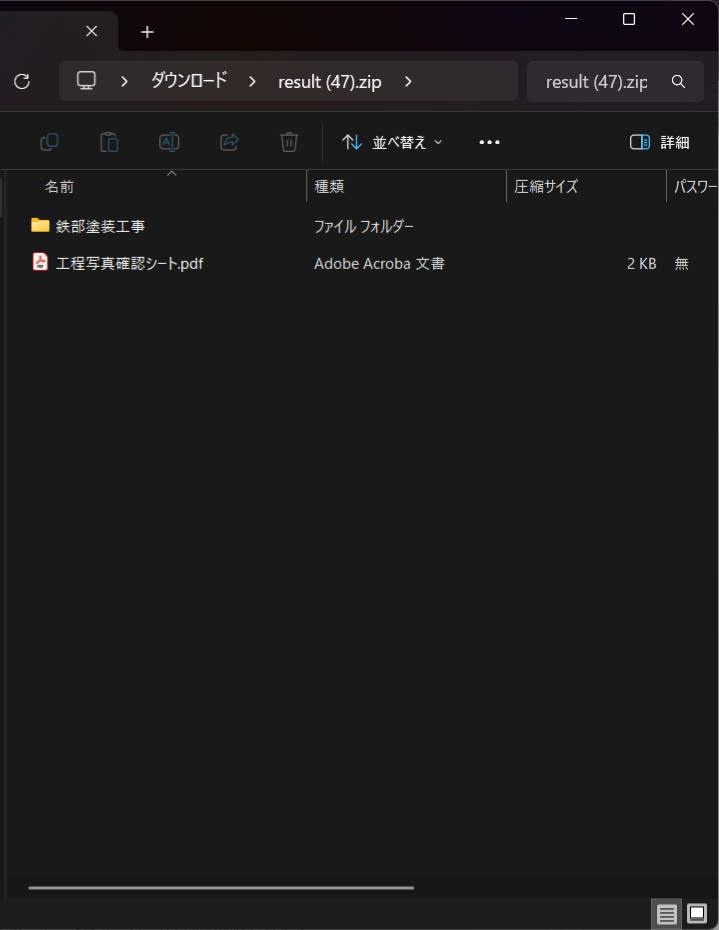The height and width of the screenshot is (930, 719).
Task: Click the Paste clipboard icon
Action: 109,142
